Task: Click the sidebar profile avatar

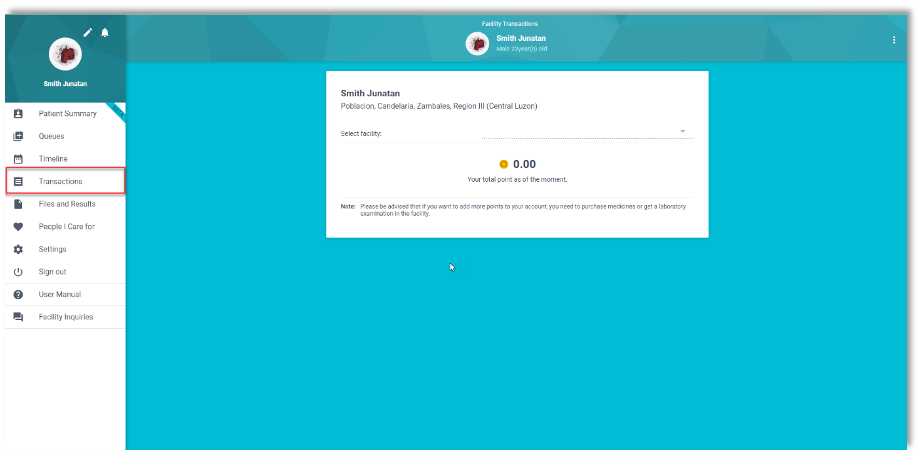Action: click(65, 54)
